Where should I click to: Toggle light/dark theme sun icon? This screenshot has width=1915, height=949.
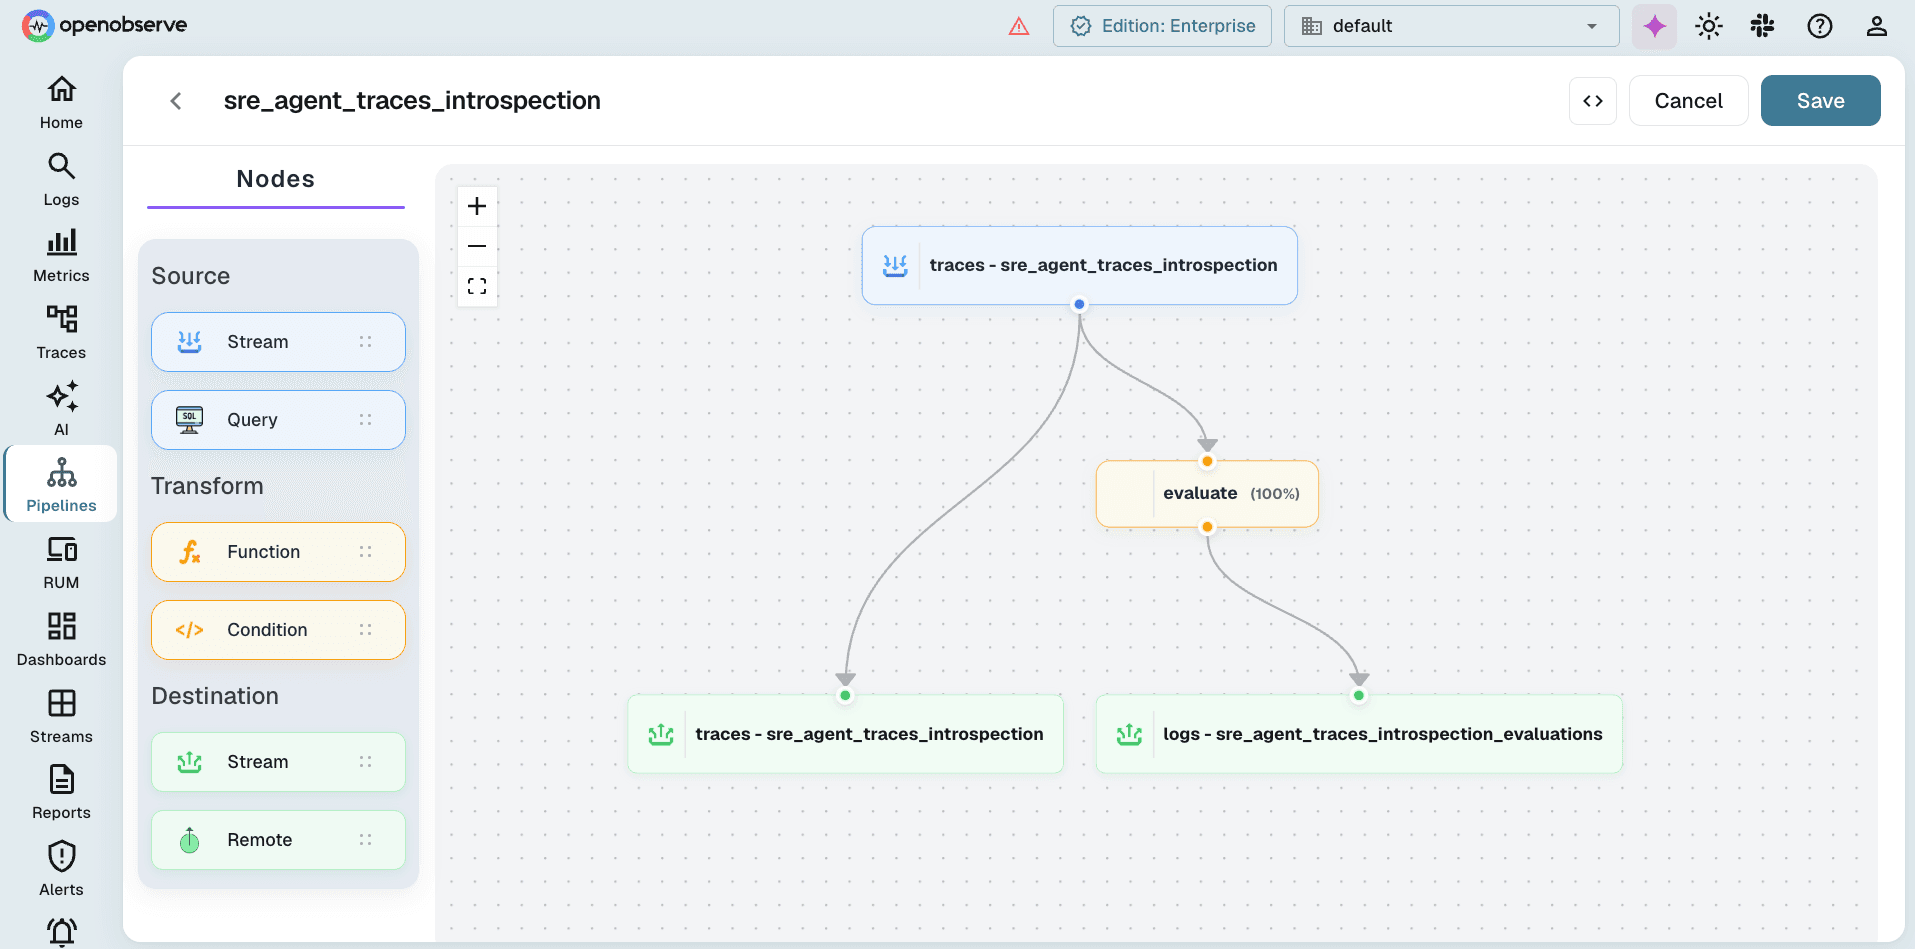click(x=1709, y=26)
